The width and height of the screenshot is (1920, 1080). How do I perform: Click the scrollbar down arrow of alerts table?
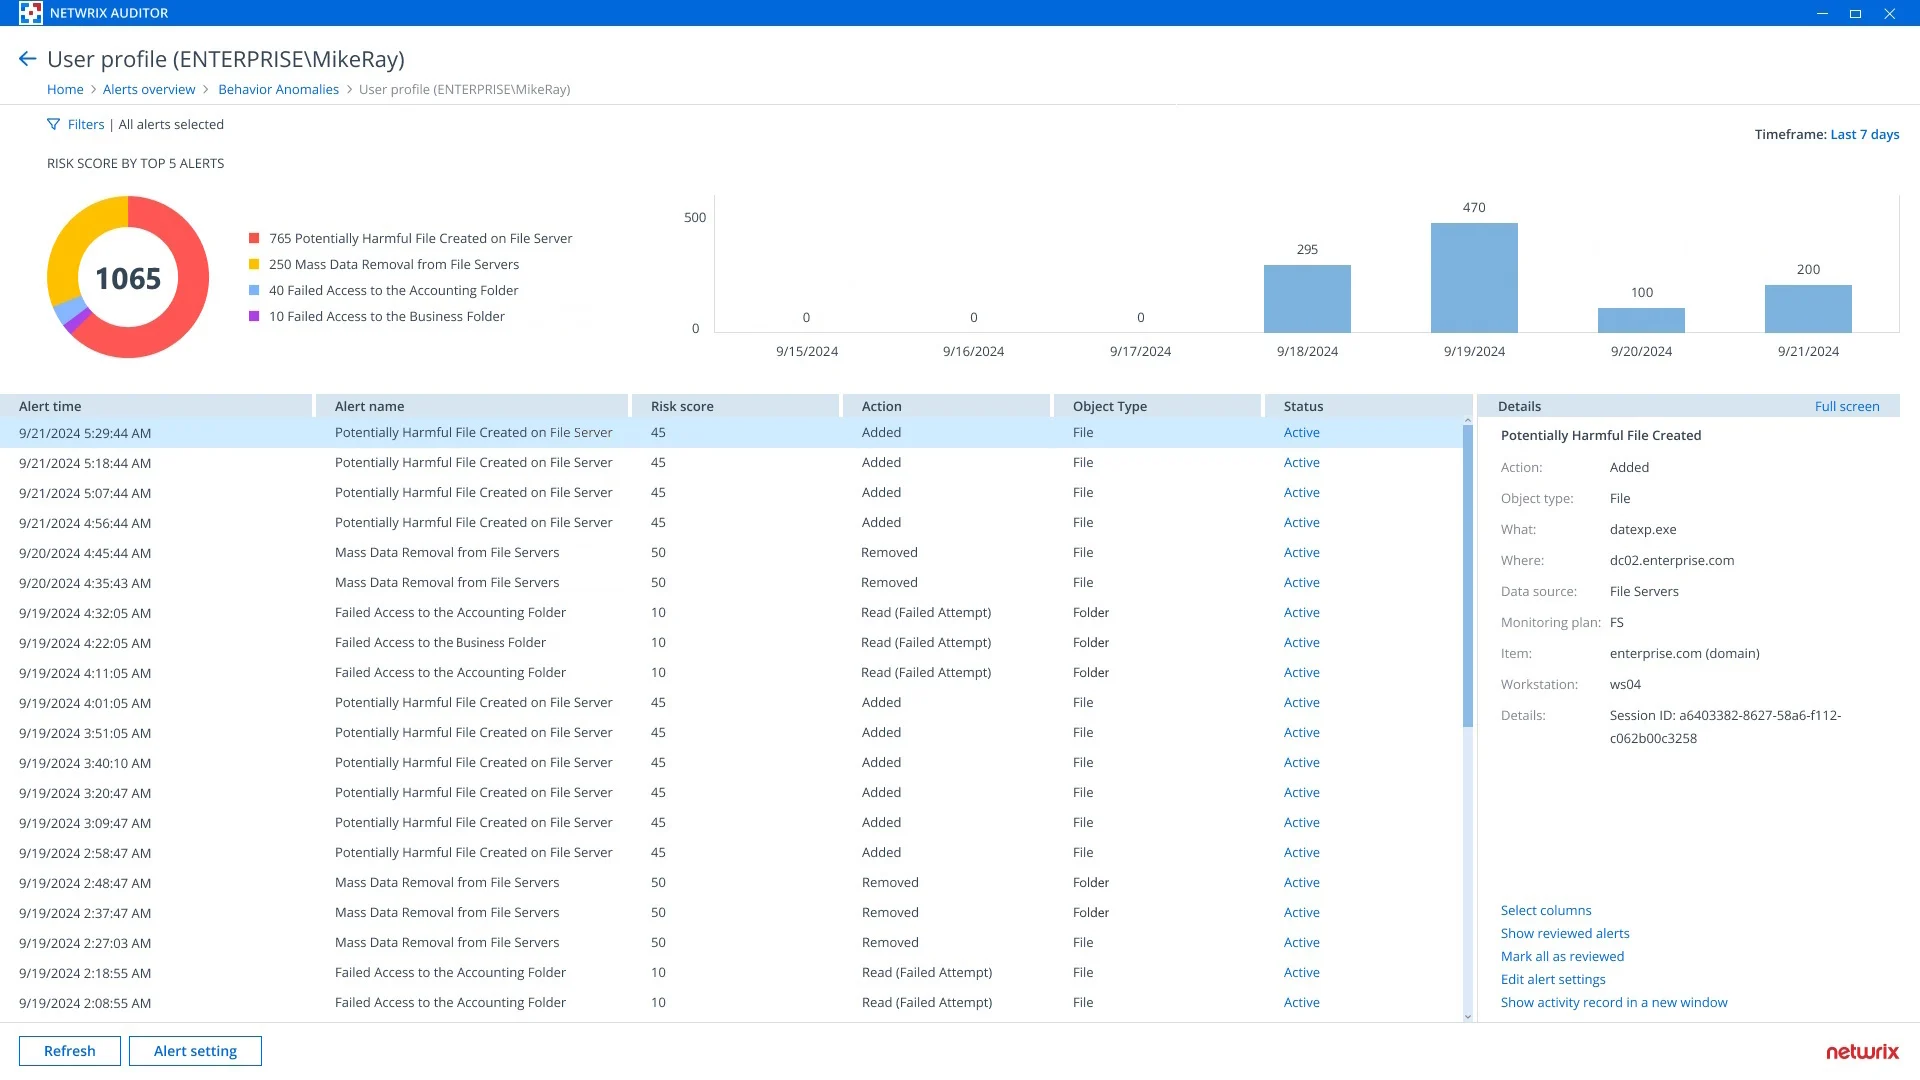tap(1467, 1017)
